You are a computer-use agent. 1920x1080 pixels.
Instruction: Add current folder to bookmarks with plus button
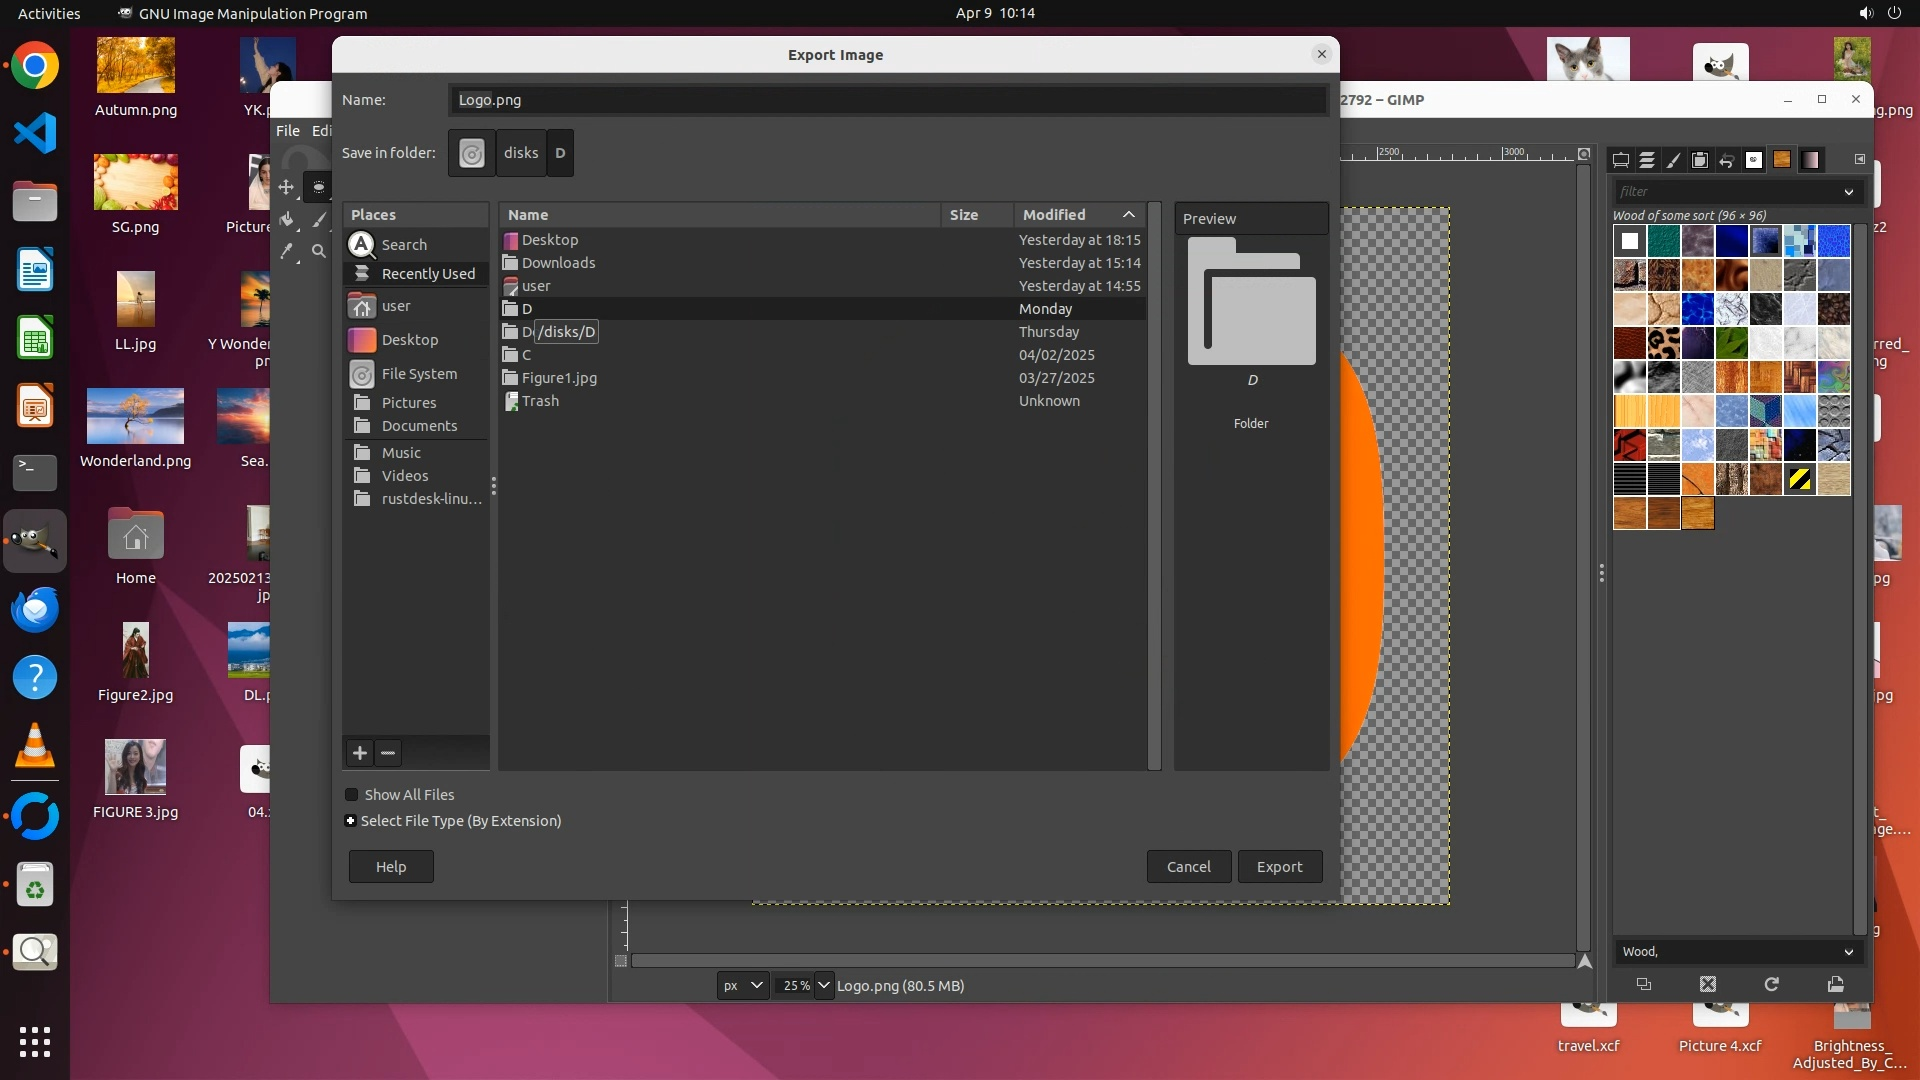360,753
